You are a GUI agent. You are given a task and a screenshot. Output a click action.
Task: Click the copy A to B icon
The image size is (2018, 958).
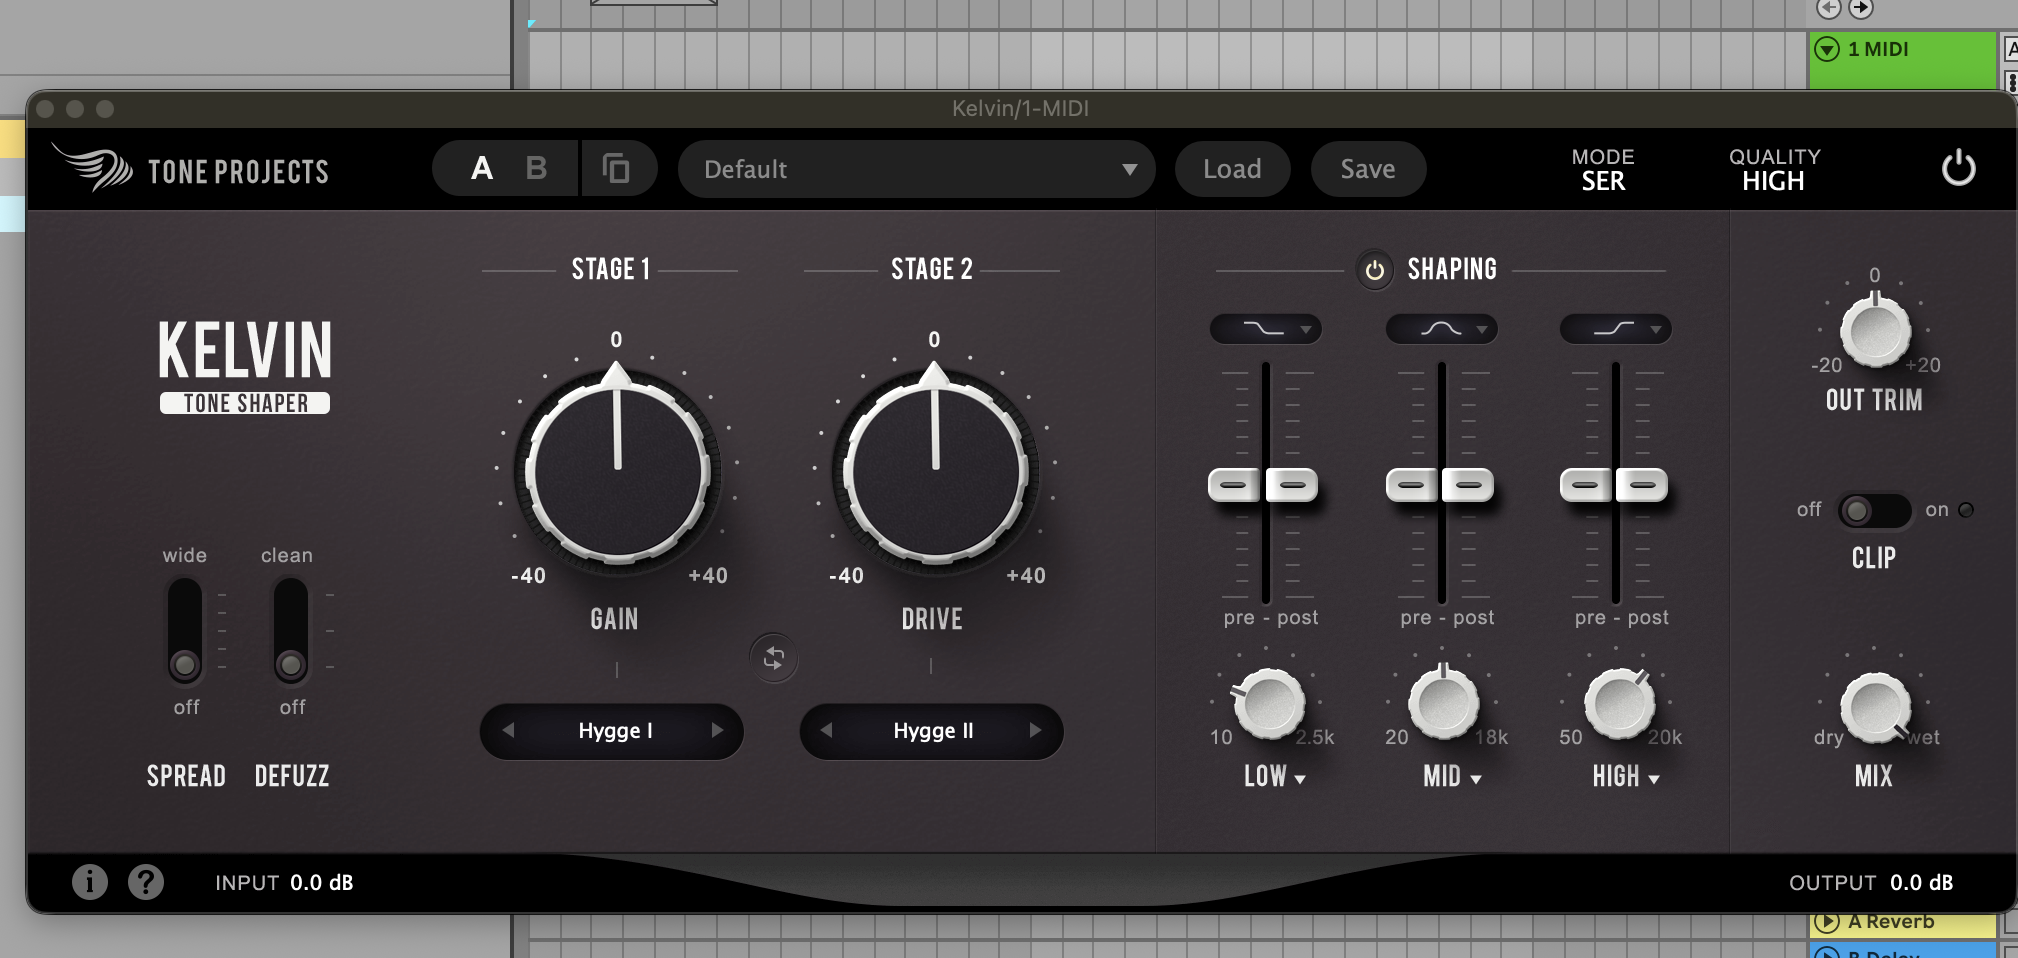(x=618, y=168)
